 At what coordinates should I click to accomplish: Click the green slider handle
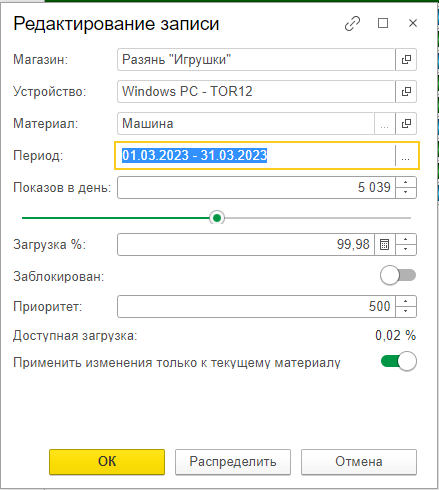(217, 218)
